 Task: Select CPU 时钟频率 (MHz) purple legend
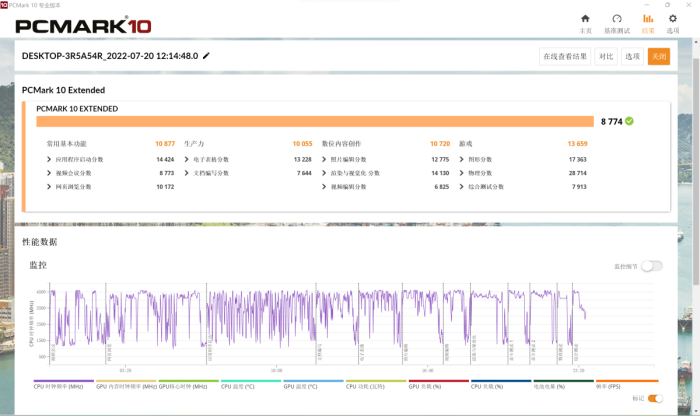pyautogui.click(x=63, y=384)
